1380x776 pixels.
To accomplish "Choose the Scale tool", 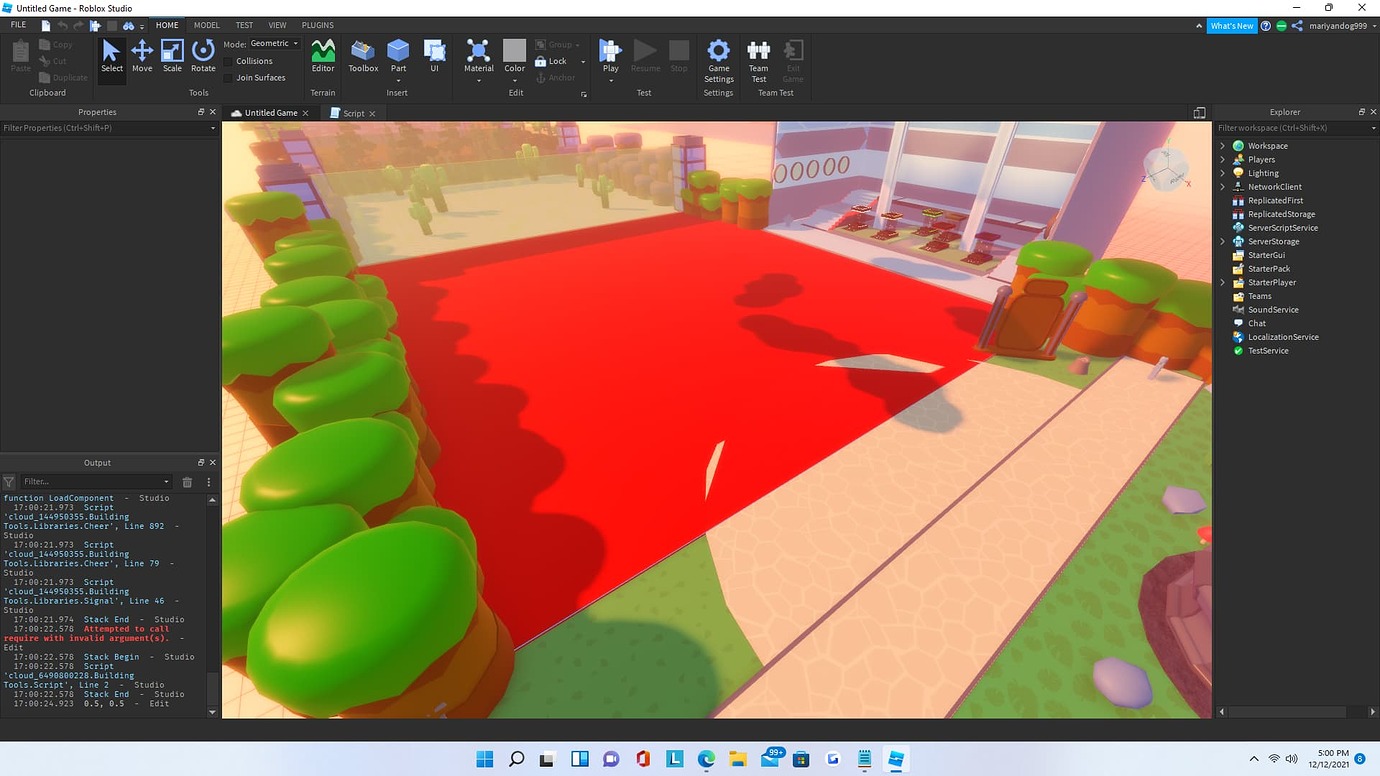I will (172, 57).
